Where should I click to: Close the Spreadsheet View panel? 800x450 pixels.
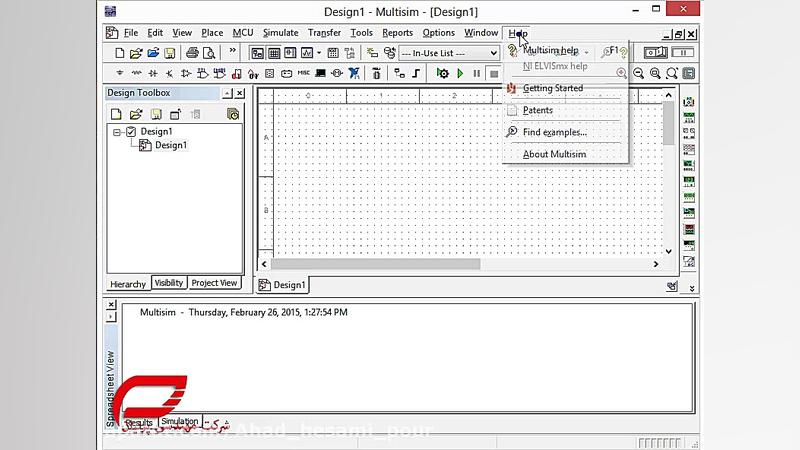pos(111,305)
